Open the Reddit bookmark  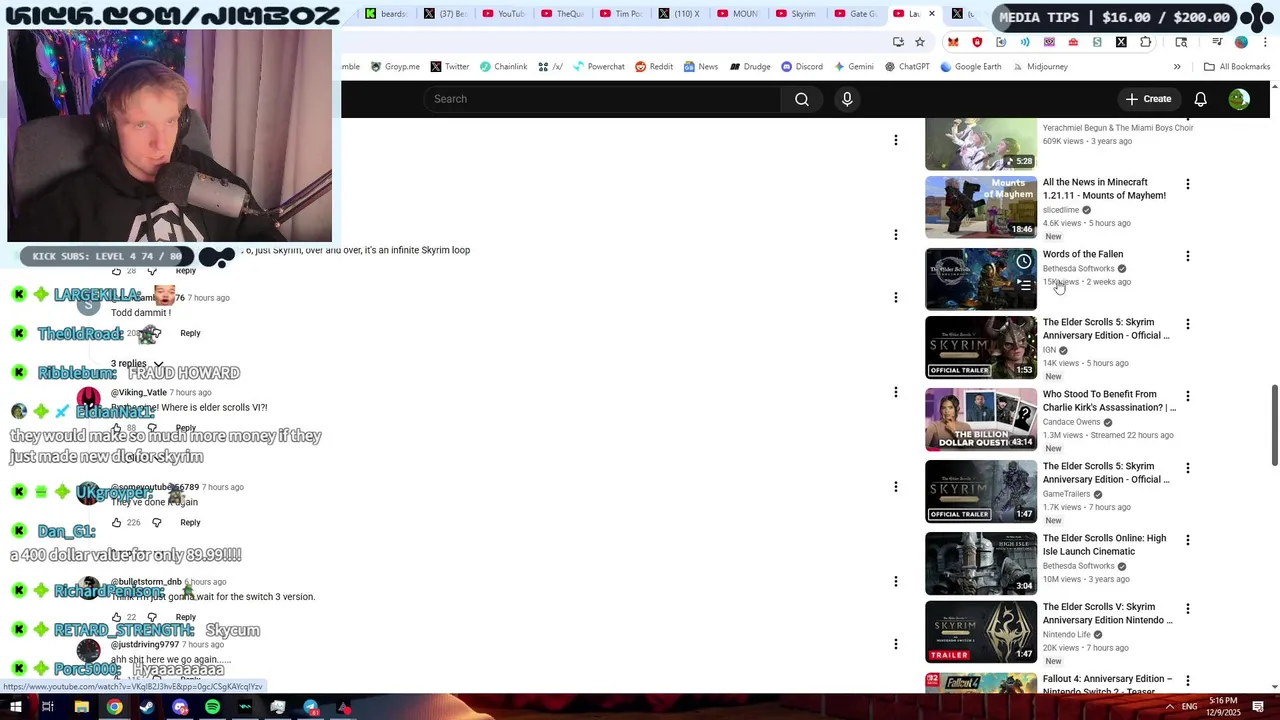(x=654, y=67)
